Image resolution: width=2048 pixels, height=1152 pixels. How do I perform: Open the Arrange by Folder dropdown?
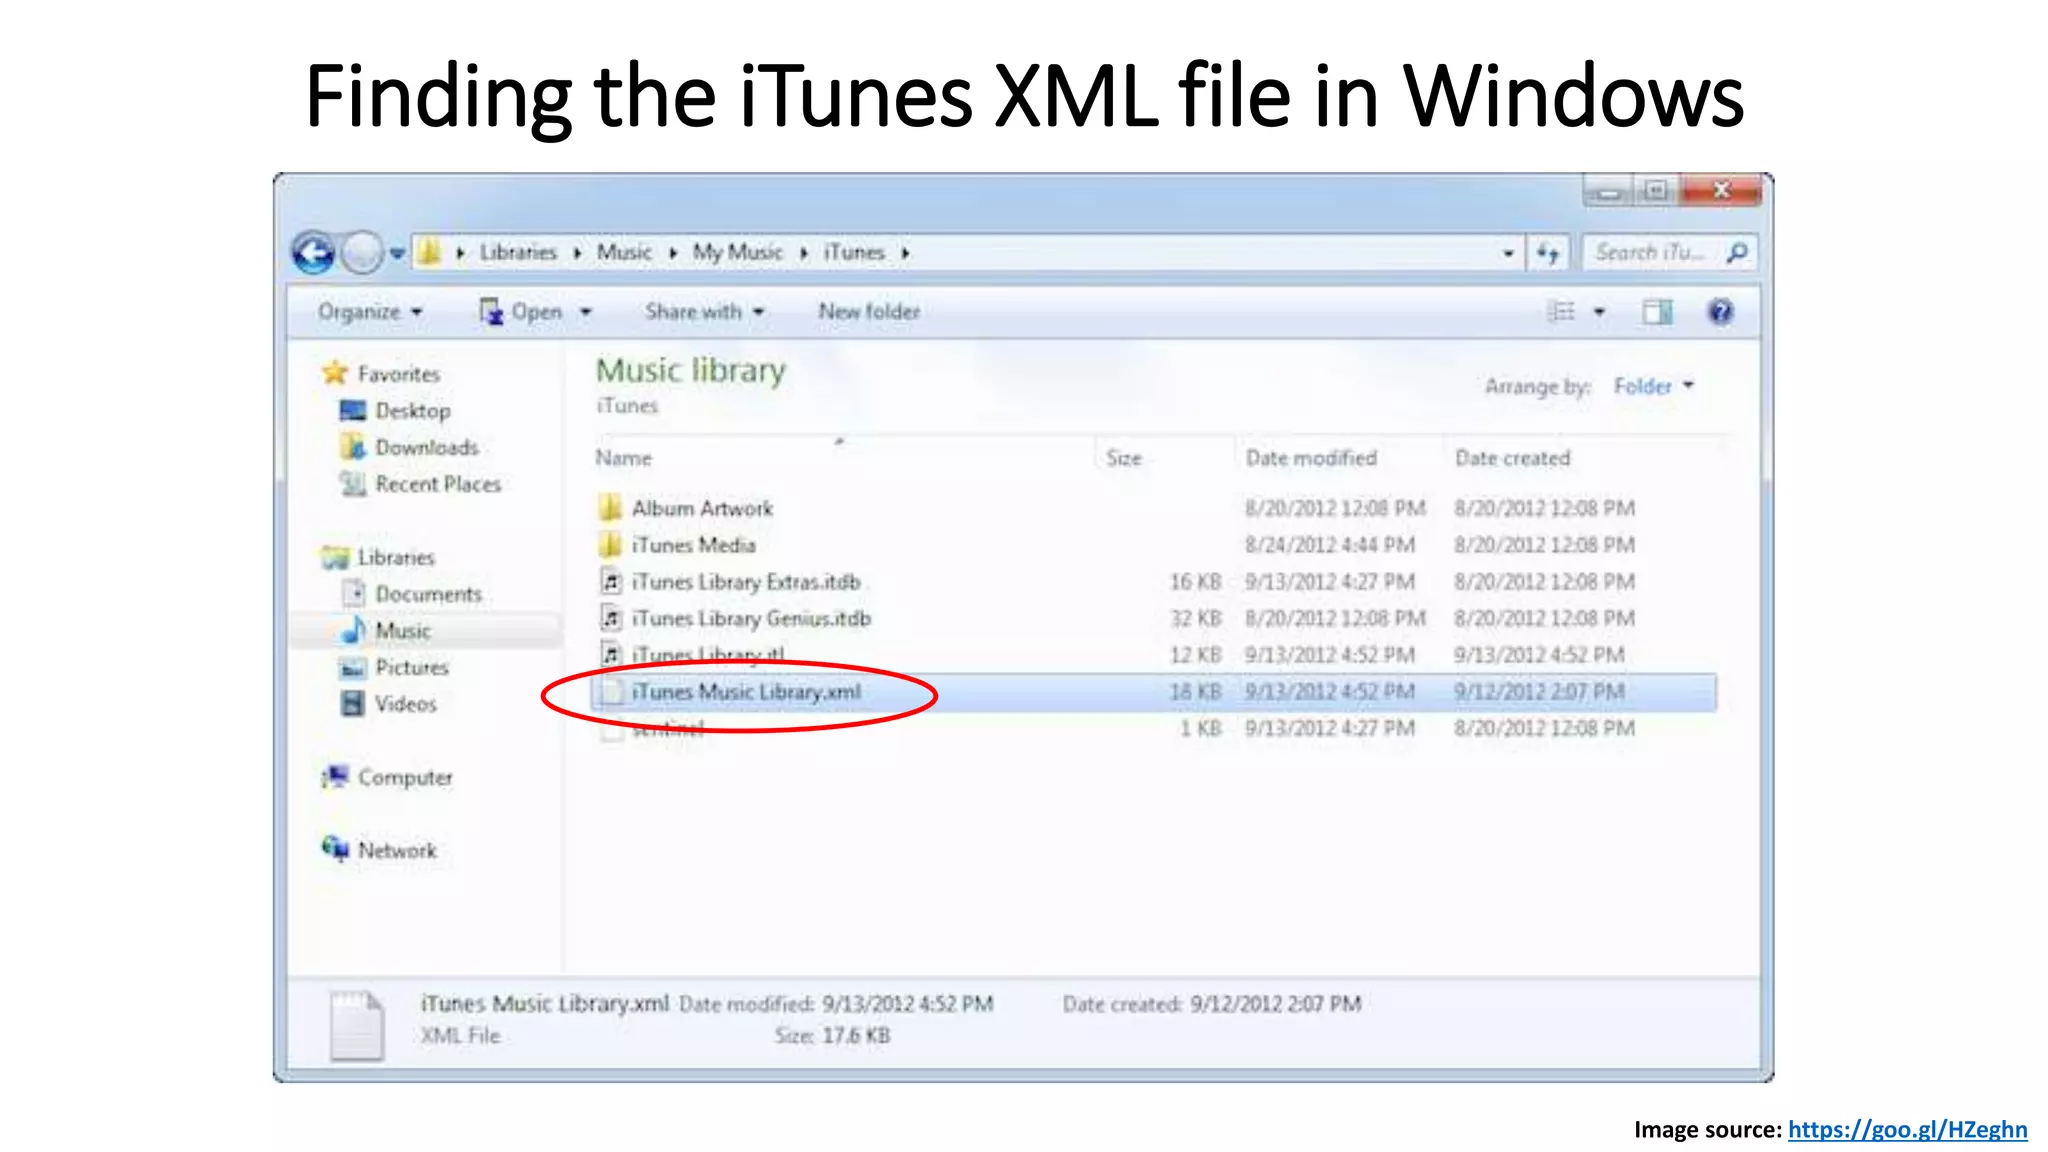(x=1654, y=386)
